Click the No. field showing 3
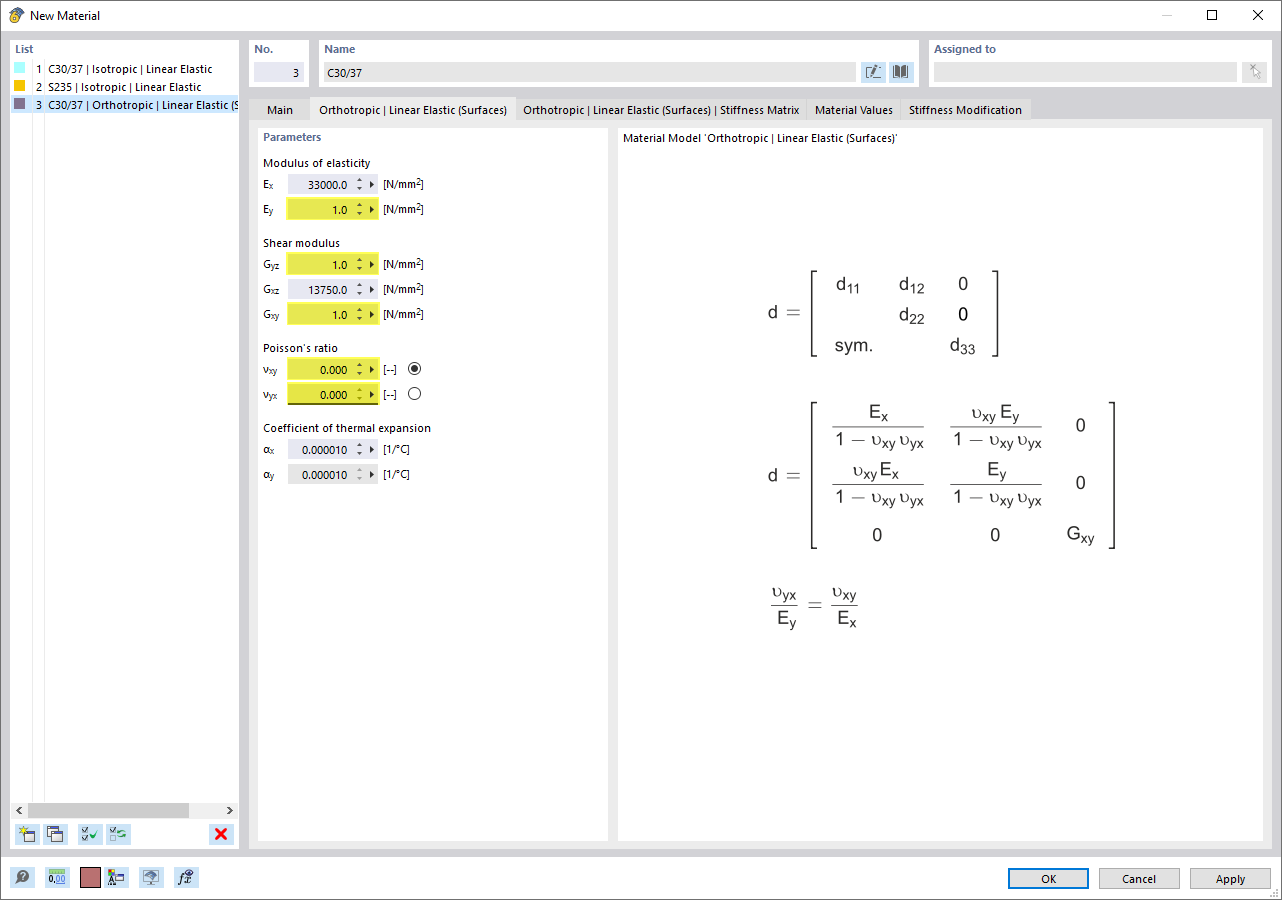Image resolution: width=1282 pixels, height=900 pixels. tap(278, 72)
